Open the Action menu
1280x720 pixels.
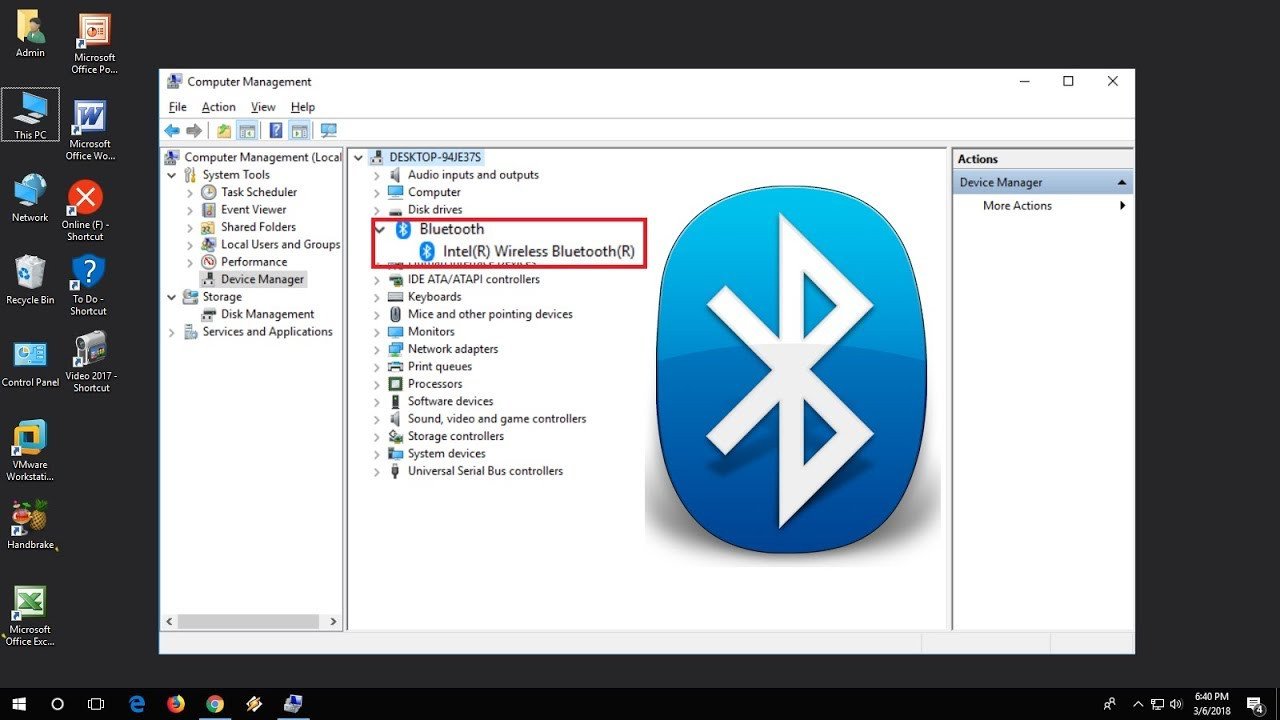(x=218, y=107)
